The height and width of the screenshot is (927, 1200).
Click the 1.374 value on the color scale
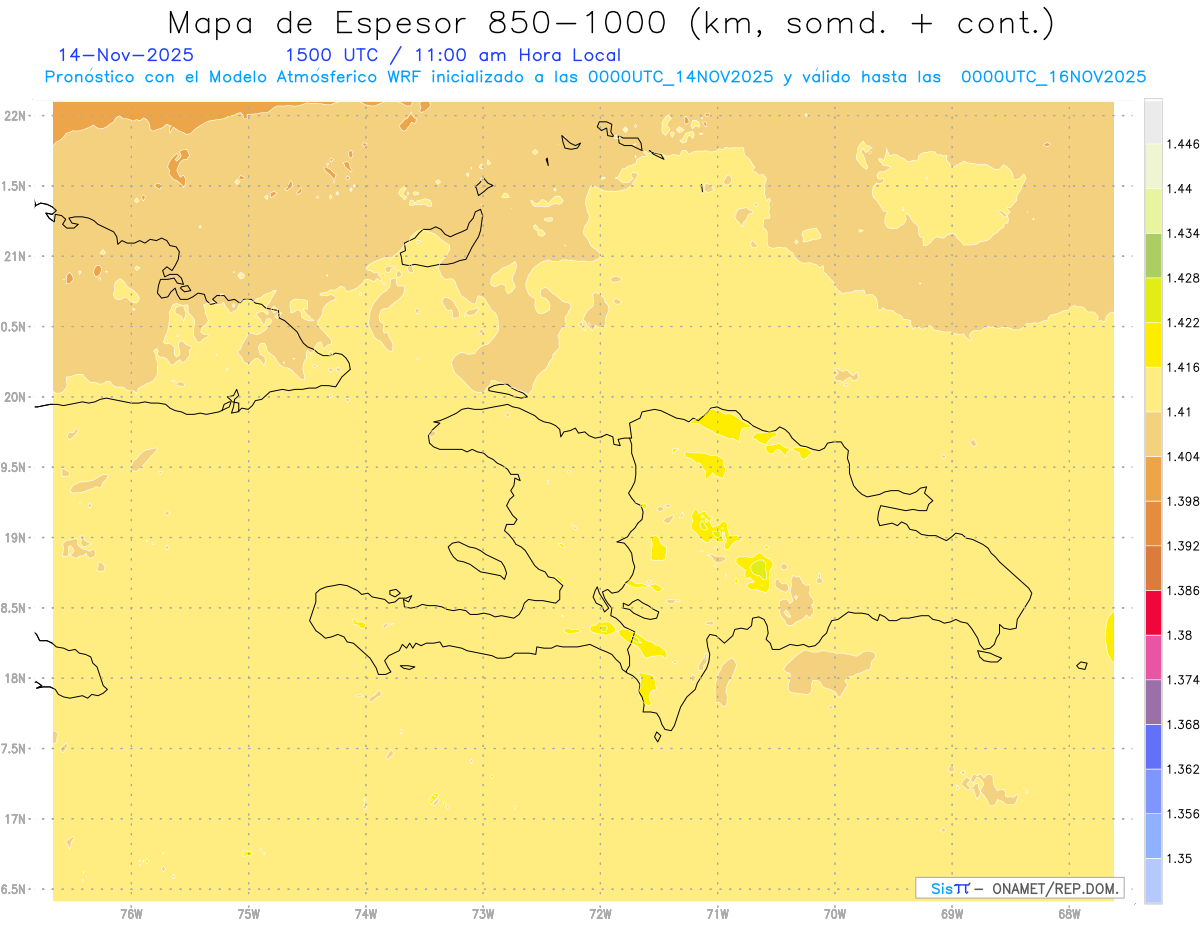point(1183,679)
